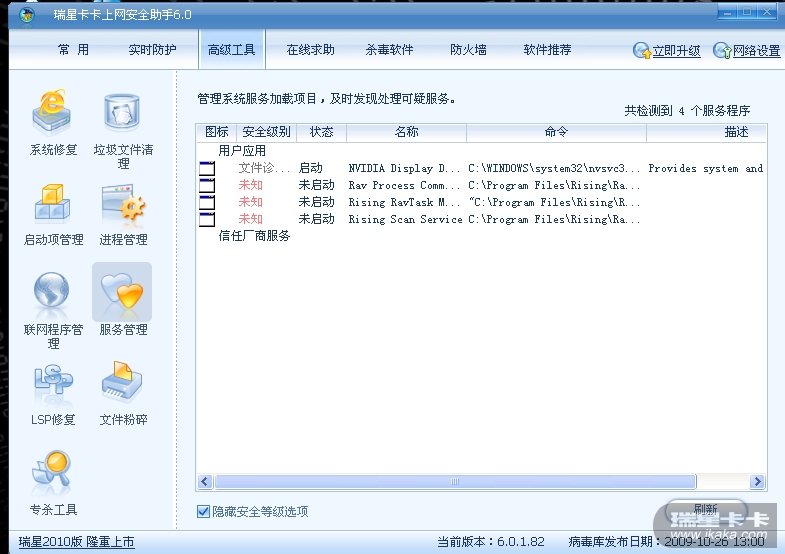
Task: Toggle the 隐藏安全等级选项 checkbox
Action: [203, 511]
